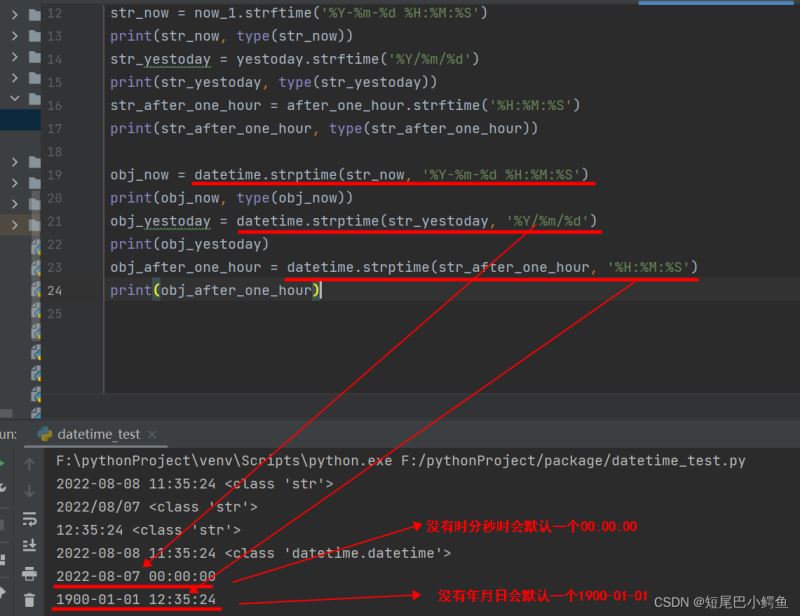Click the green Rerun arrow in the Run panel
The width and height of the screenshot is (800, 616).
click(x=2, y=463)
